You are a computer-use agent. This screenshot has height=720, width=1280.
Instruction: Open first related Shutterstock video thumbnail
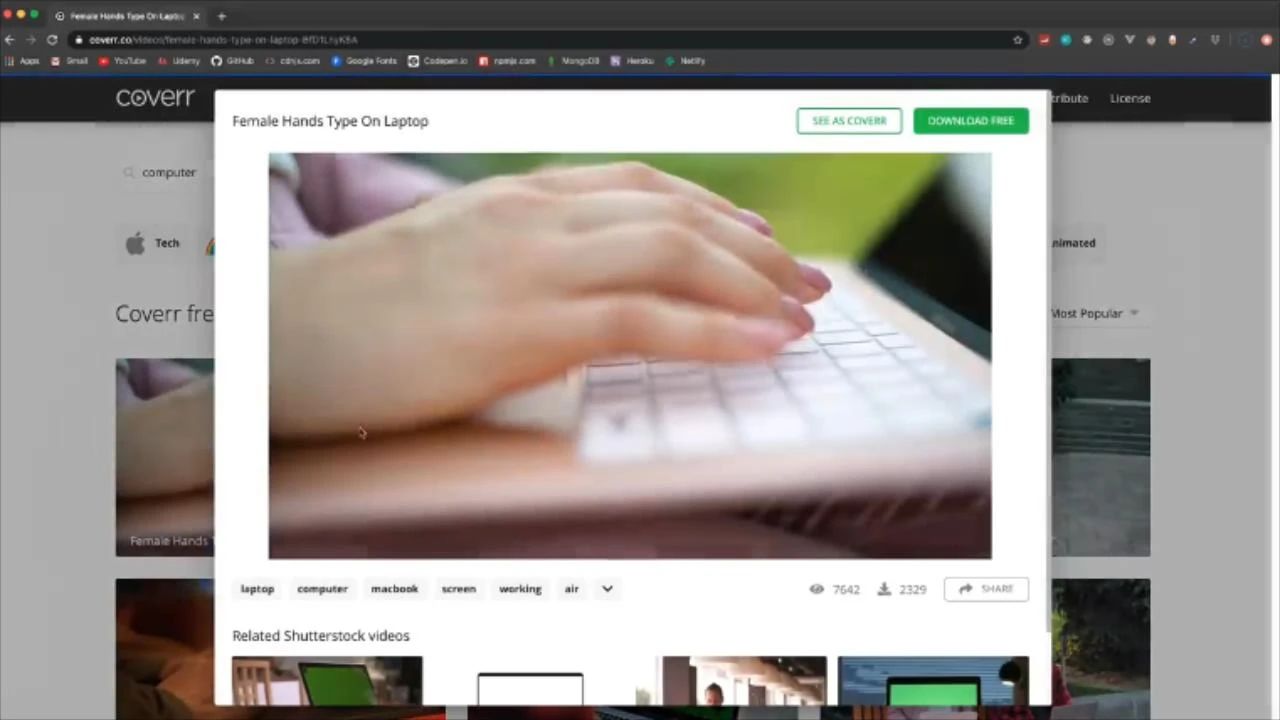point(327,681)
